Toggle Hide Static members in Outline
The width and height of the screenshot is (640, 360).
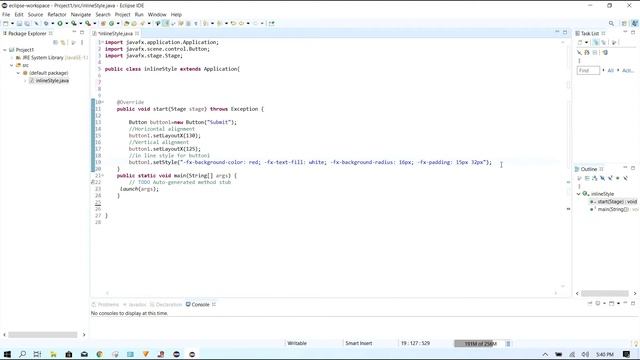pos(610,178)
